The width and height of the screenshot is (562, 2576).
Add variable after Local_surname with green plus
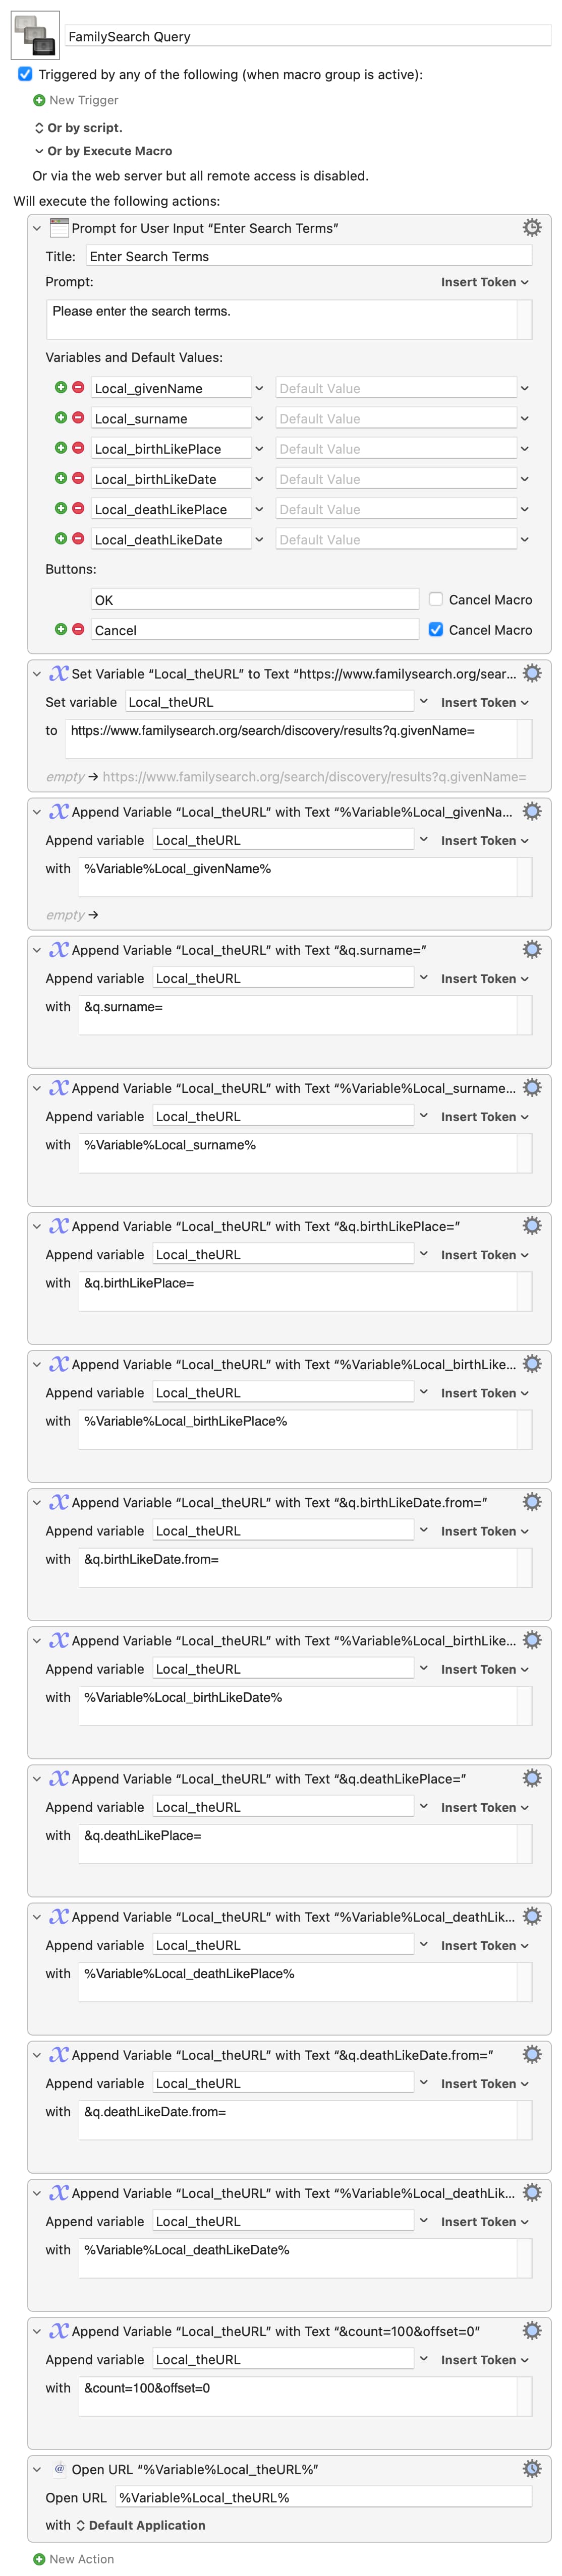[61, 417]
